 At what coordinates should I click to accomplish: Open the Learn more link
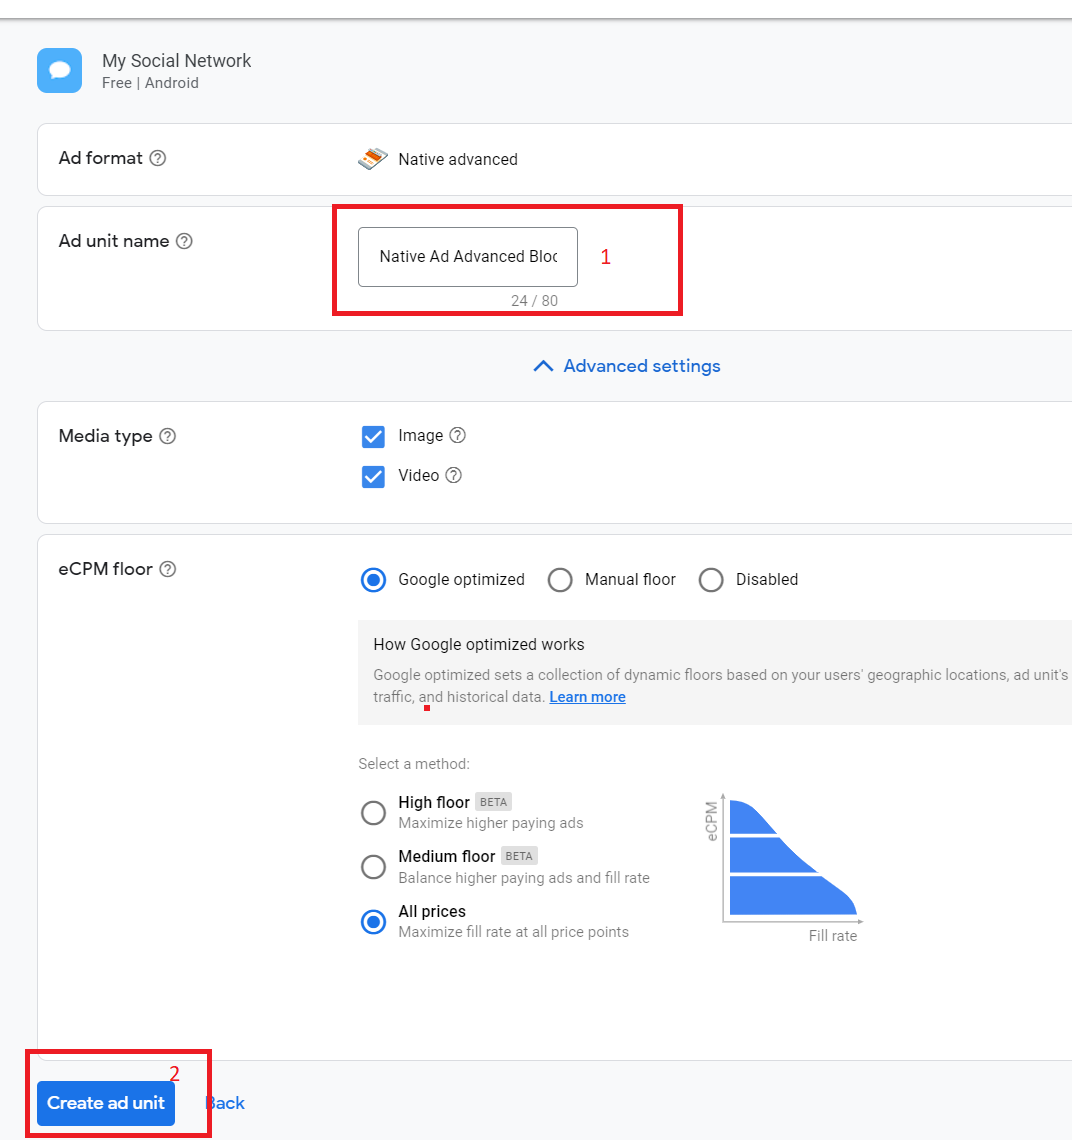click(587, 697)
